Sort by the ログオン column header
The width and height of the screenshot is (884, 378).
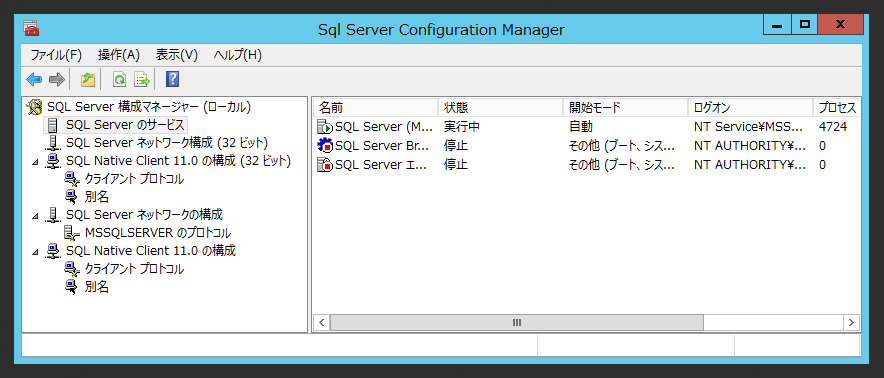tap(750, 107)
